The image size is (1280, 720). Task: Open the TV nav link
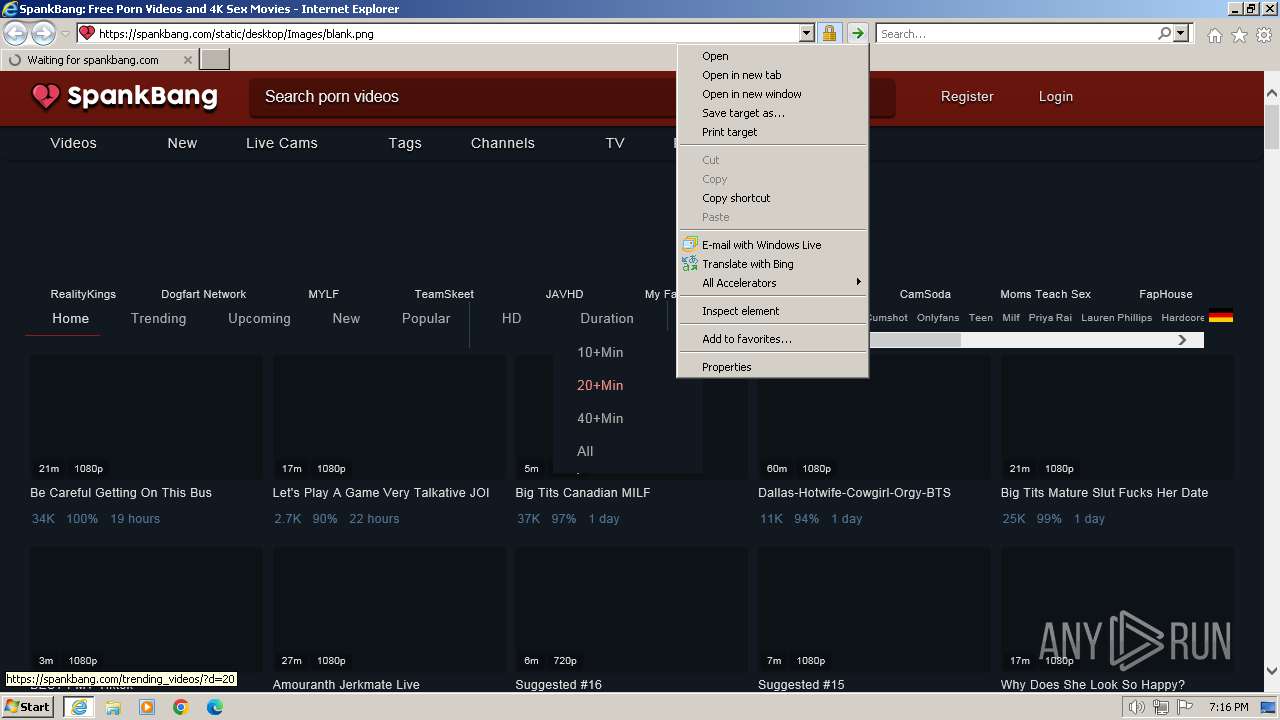615,143
